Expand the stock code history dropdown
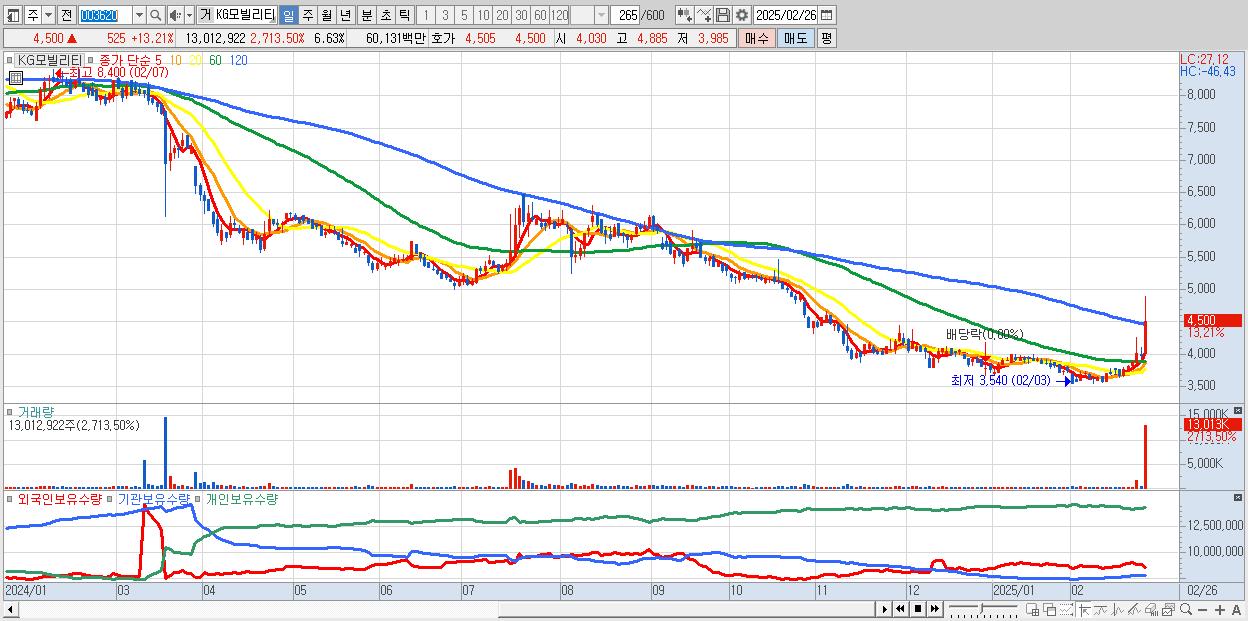Screen dimensions: 1248x621 point(139,15)
